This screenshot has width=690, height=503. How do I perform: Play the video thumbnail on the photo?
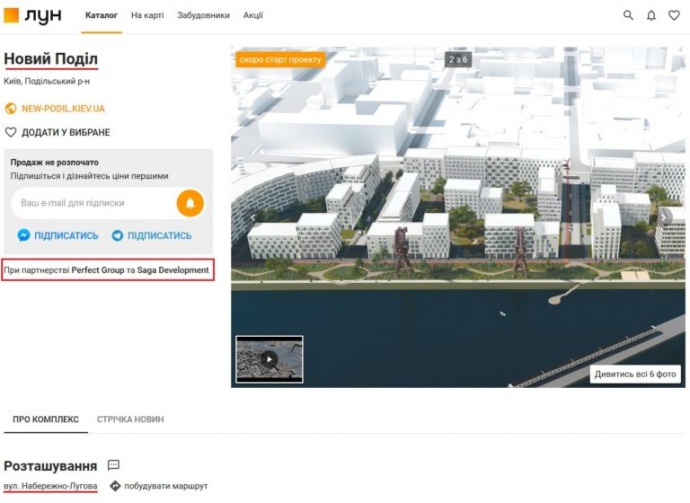coord(269,358)
